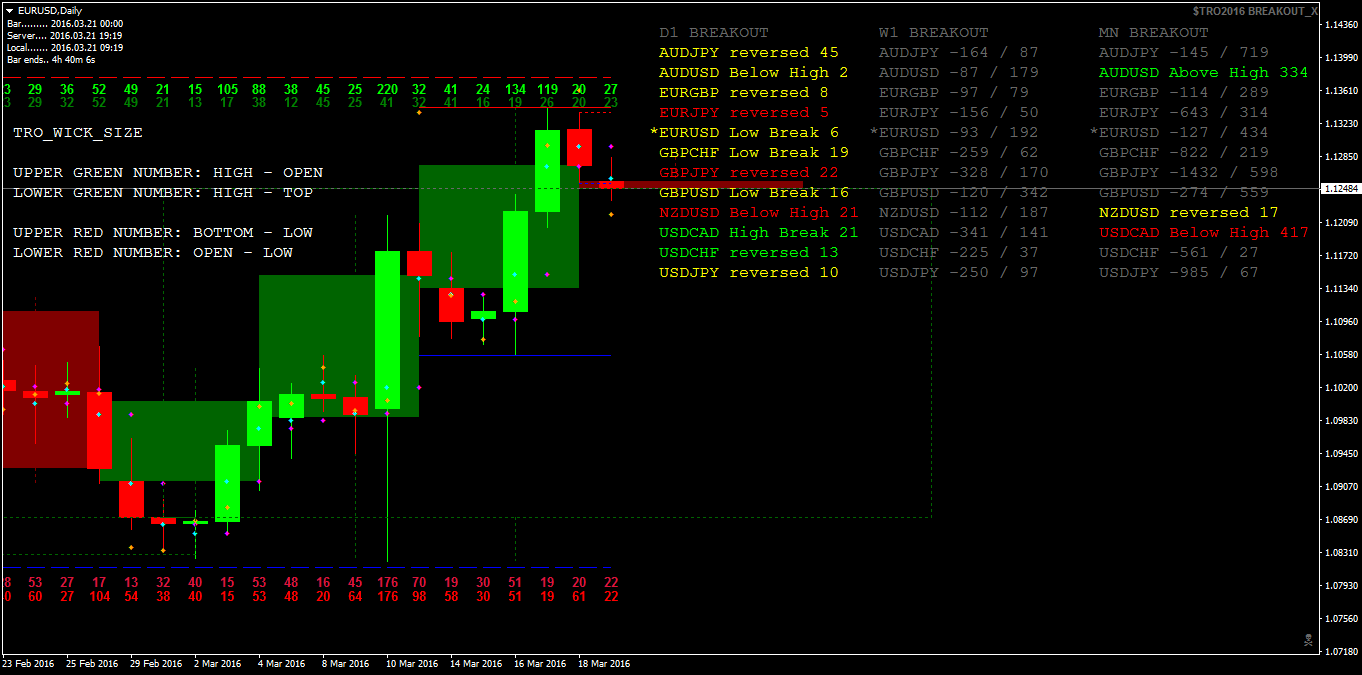Click the magenta diamond marker under 8 Mar candle
The height and width of the screenshot is (675, 1362).
323,420
